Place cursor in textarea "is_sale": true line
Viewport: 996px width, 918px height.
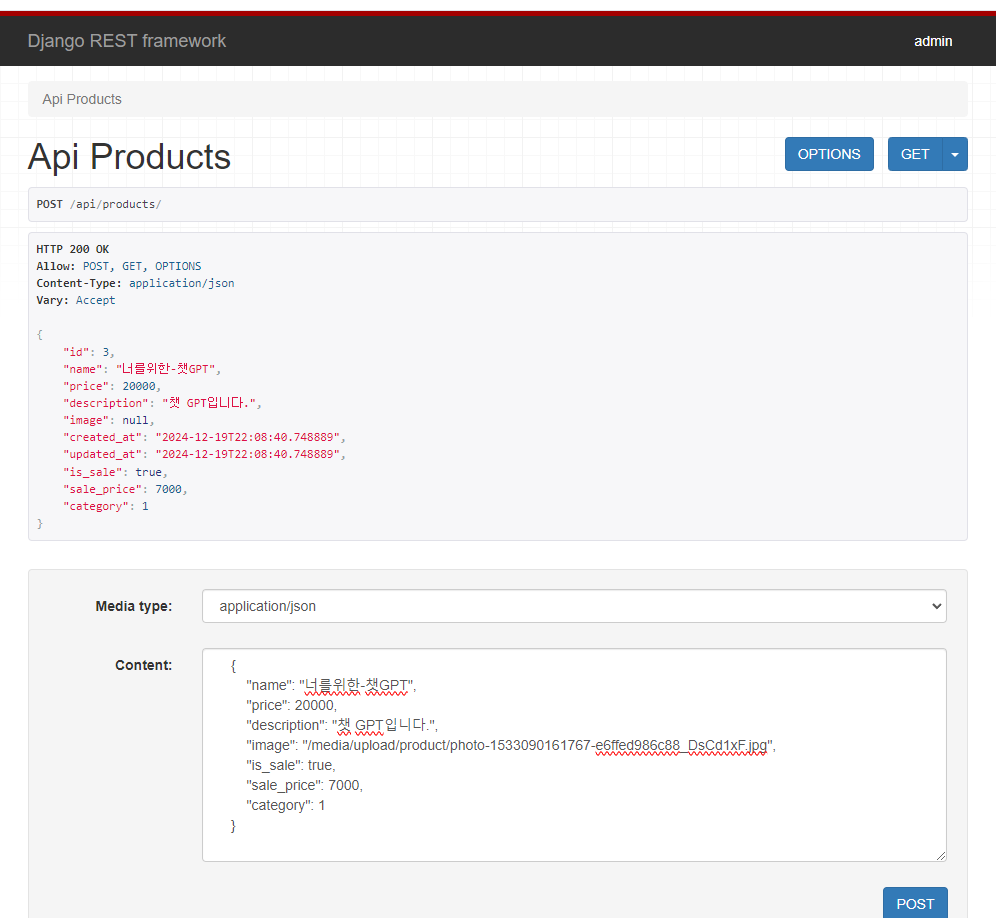290,766
